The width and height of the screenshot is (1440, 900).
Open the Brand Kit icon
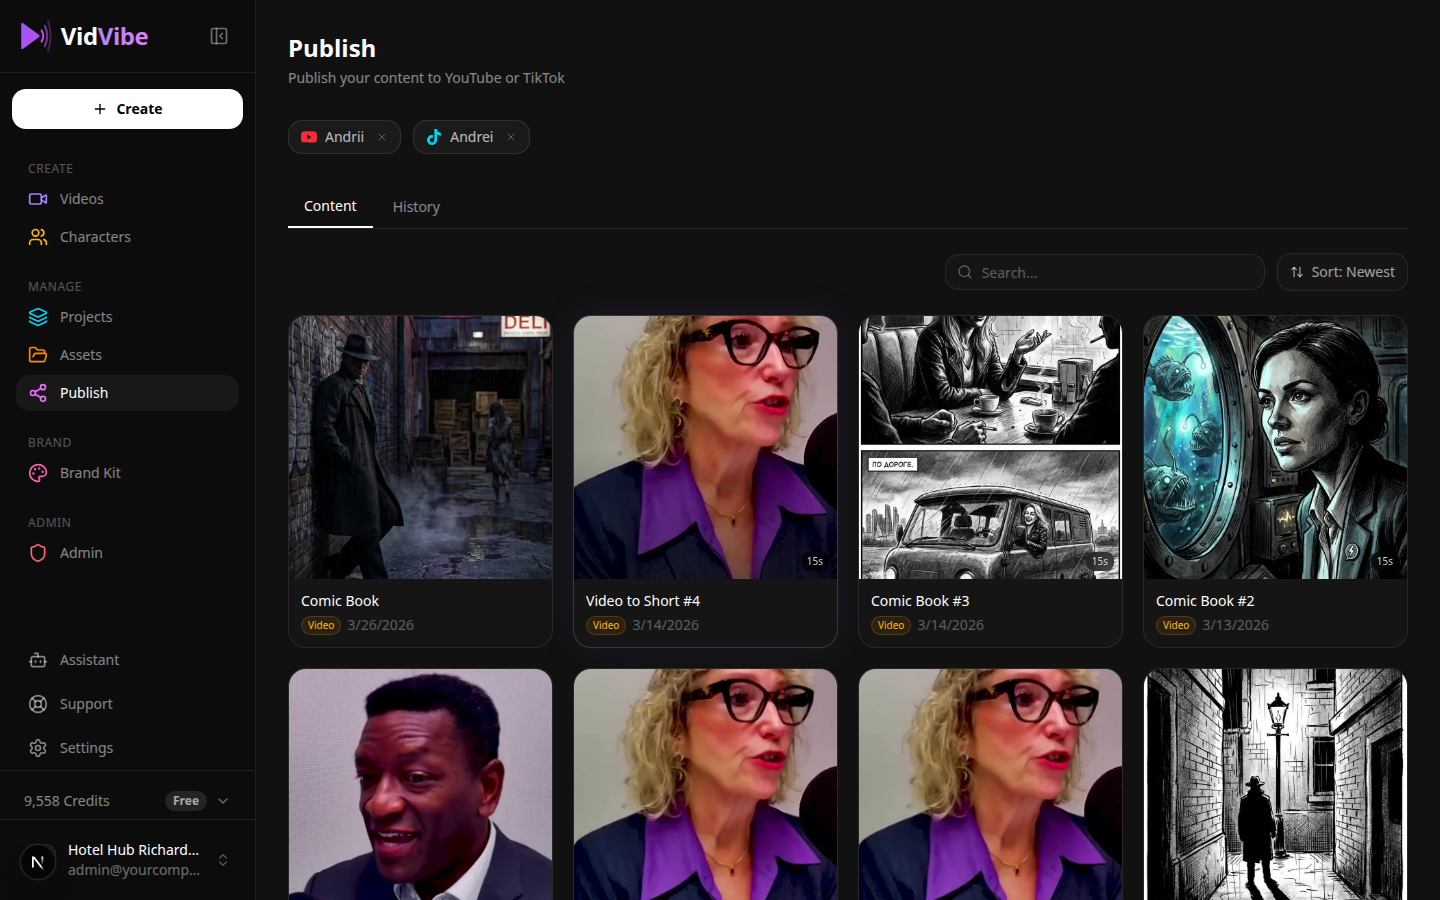click(37, 473)
